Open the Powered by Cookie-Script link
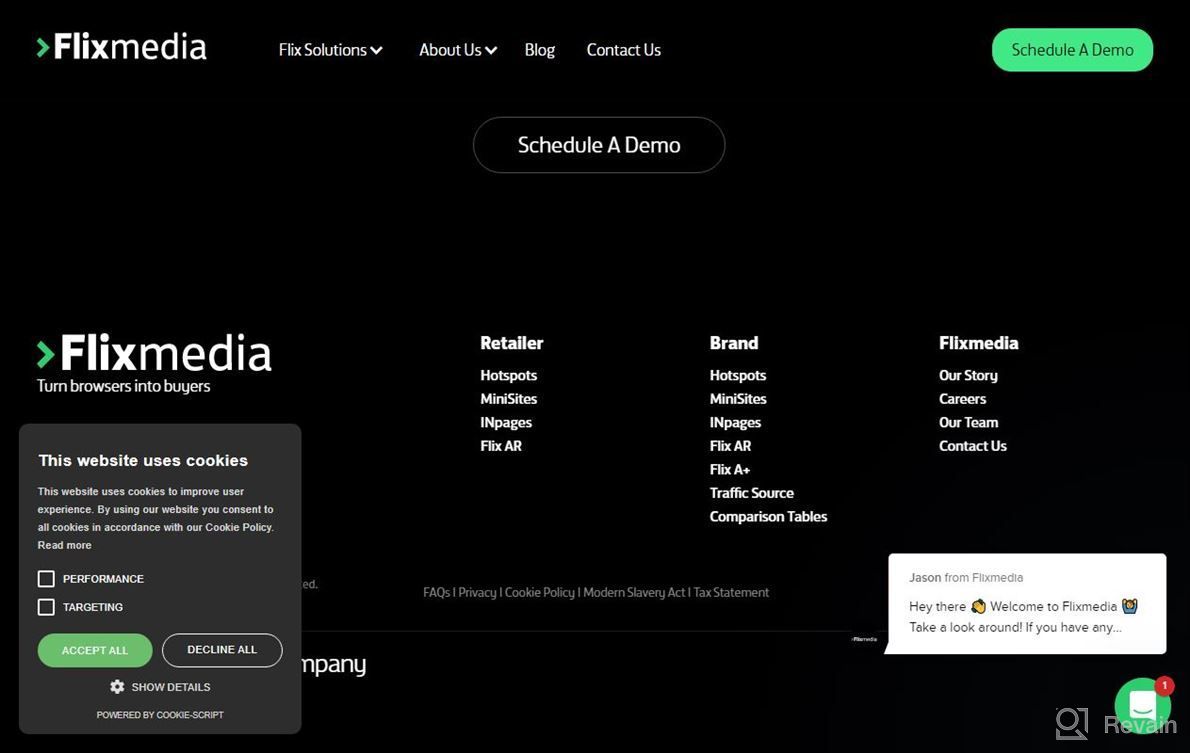 (x=160, y=715)
